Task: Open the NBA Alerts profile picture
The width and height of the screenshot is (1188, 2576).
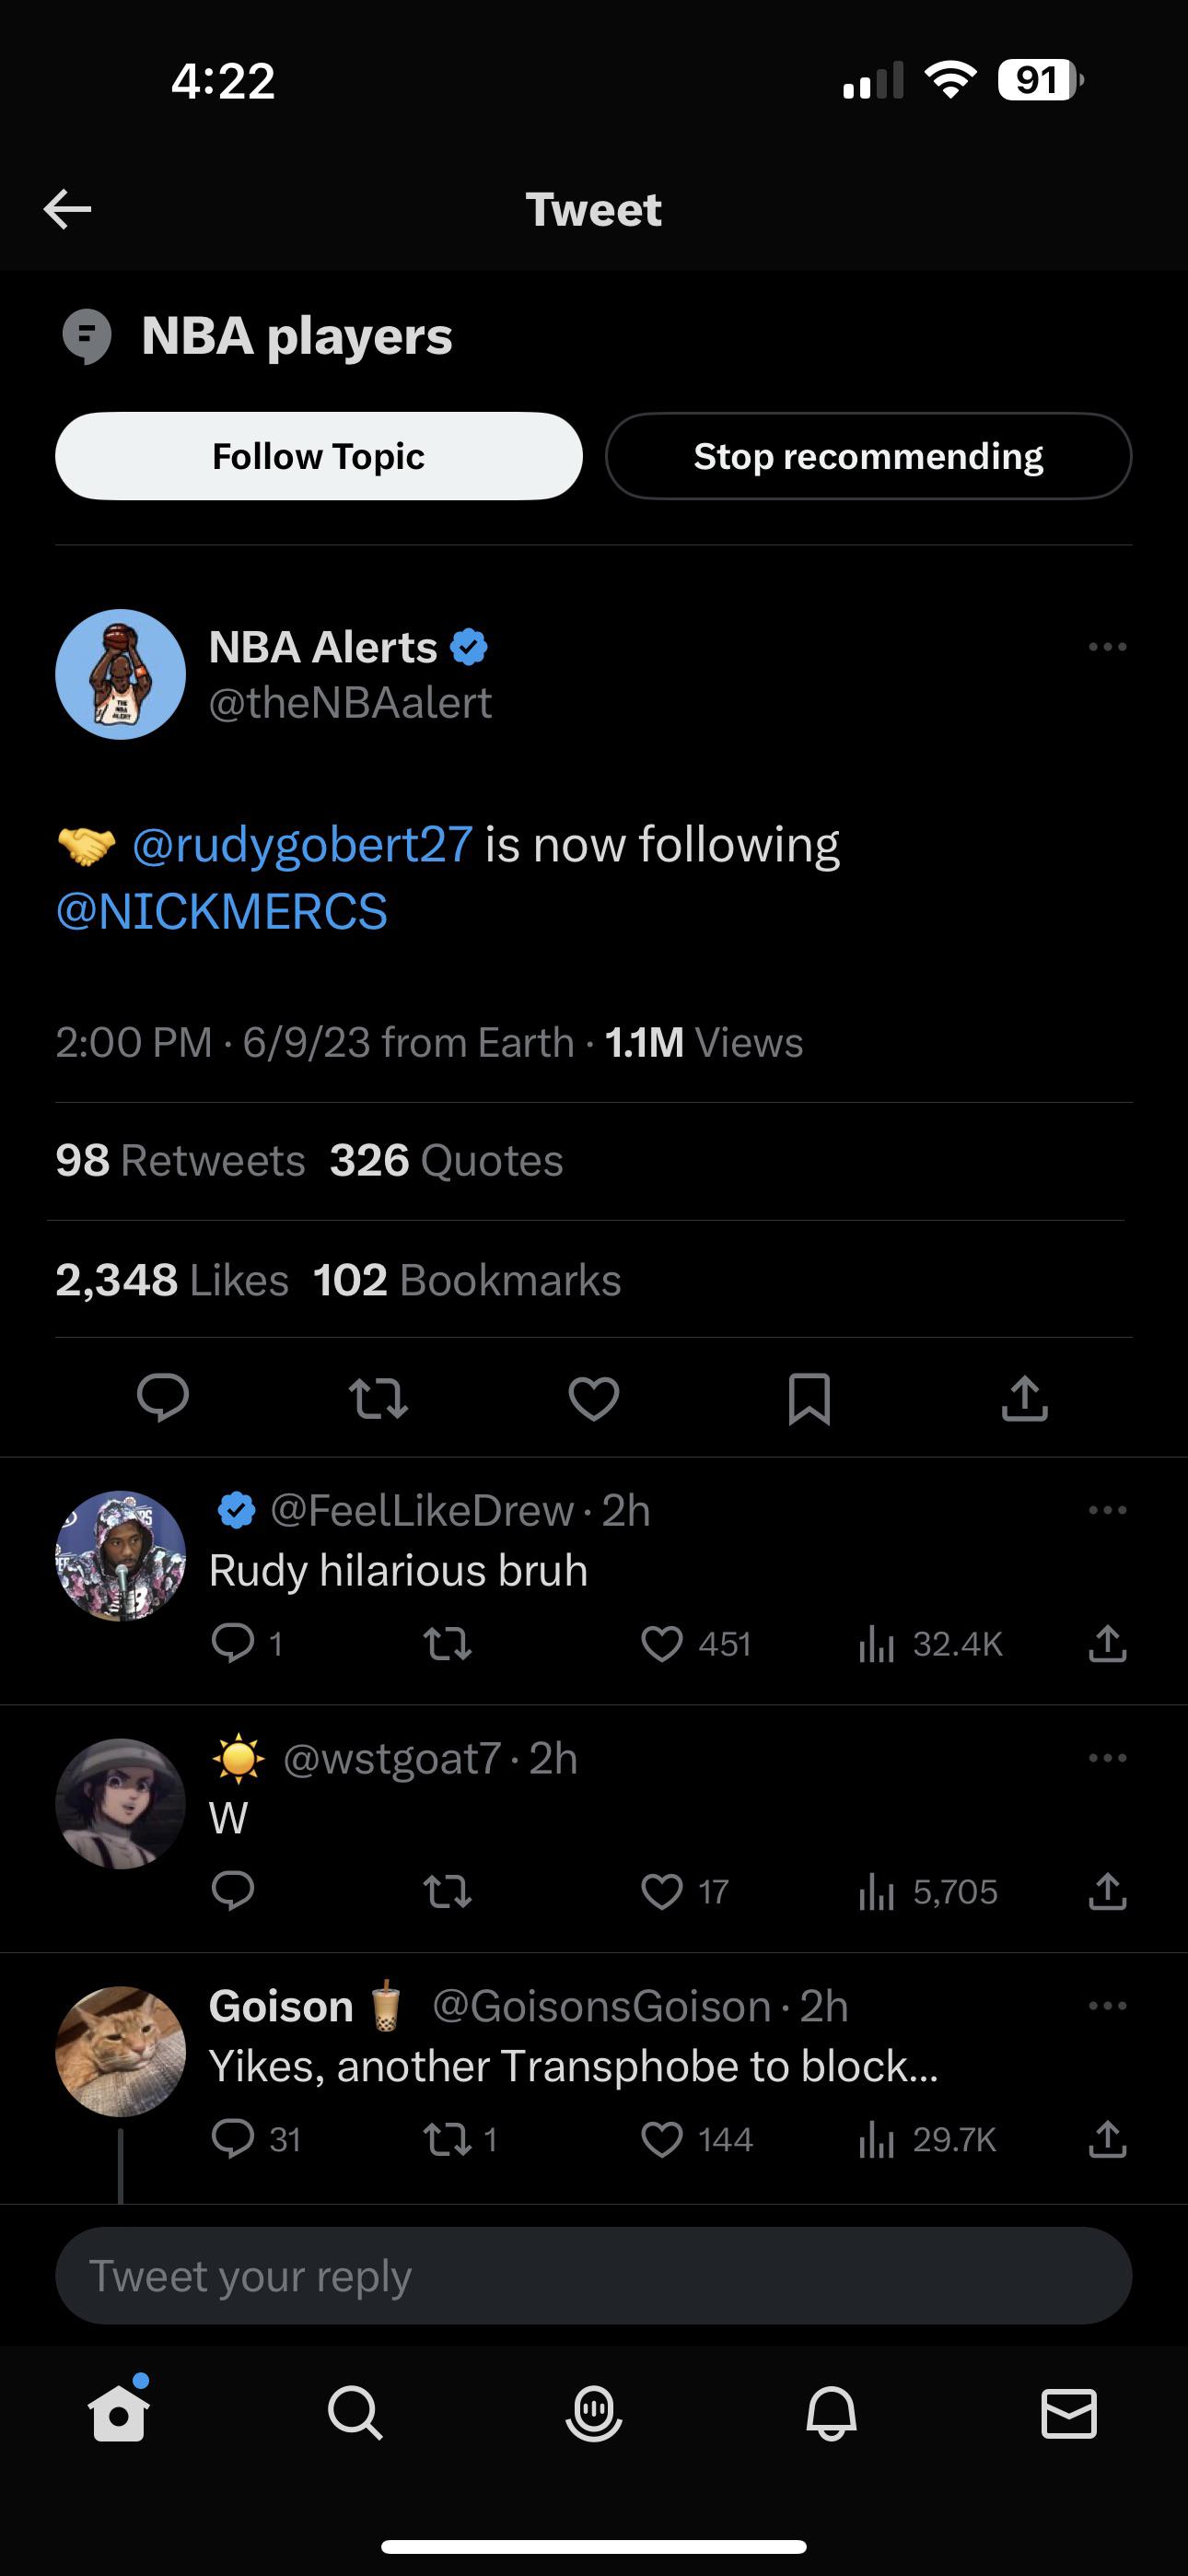Action: click(x=120, y=674)
